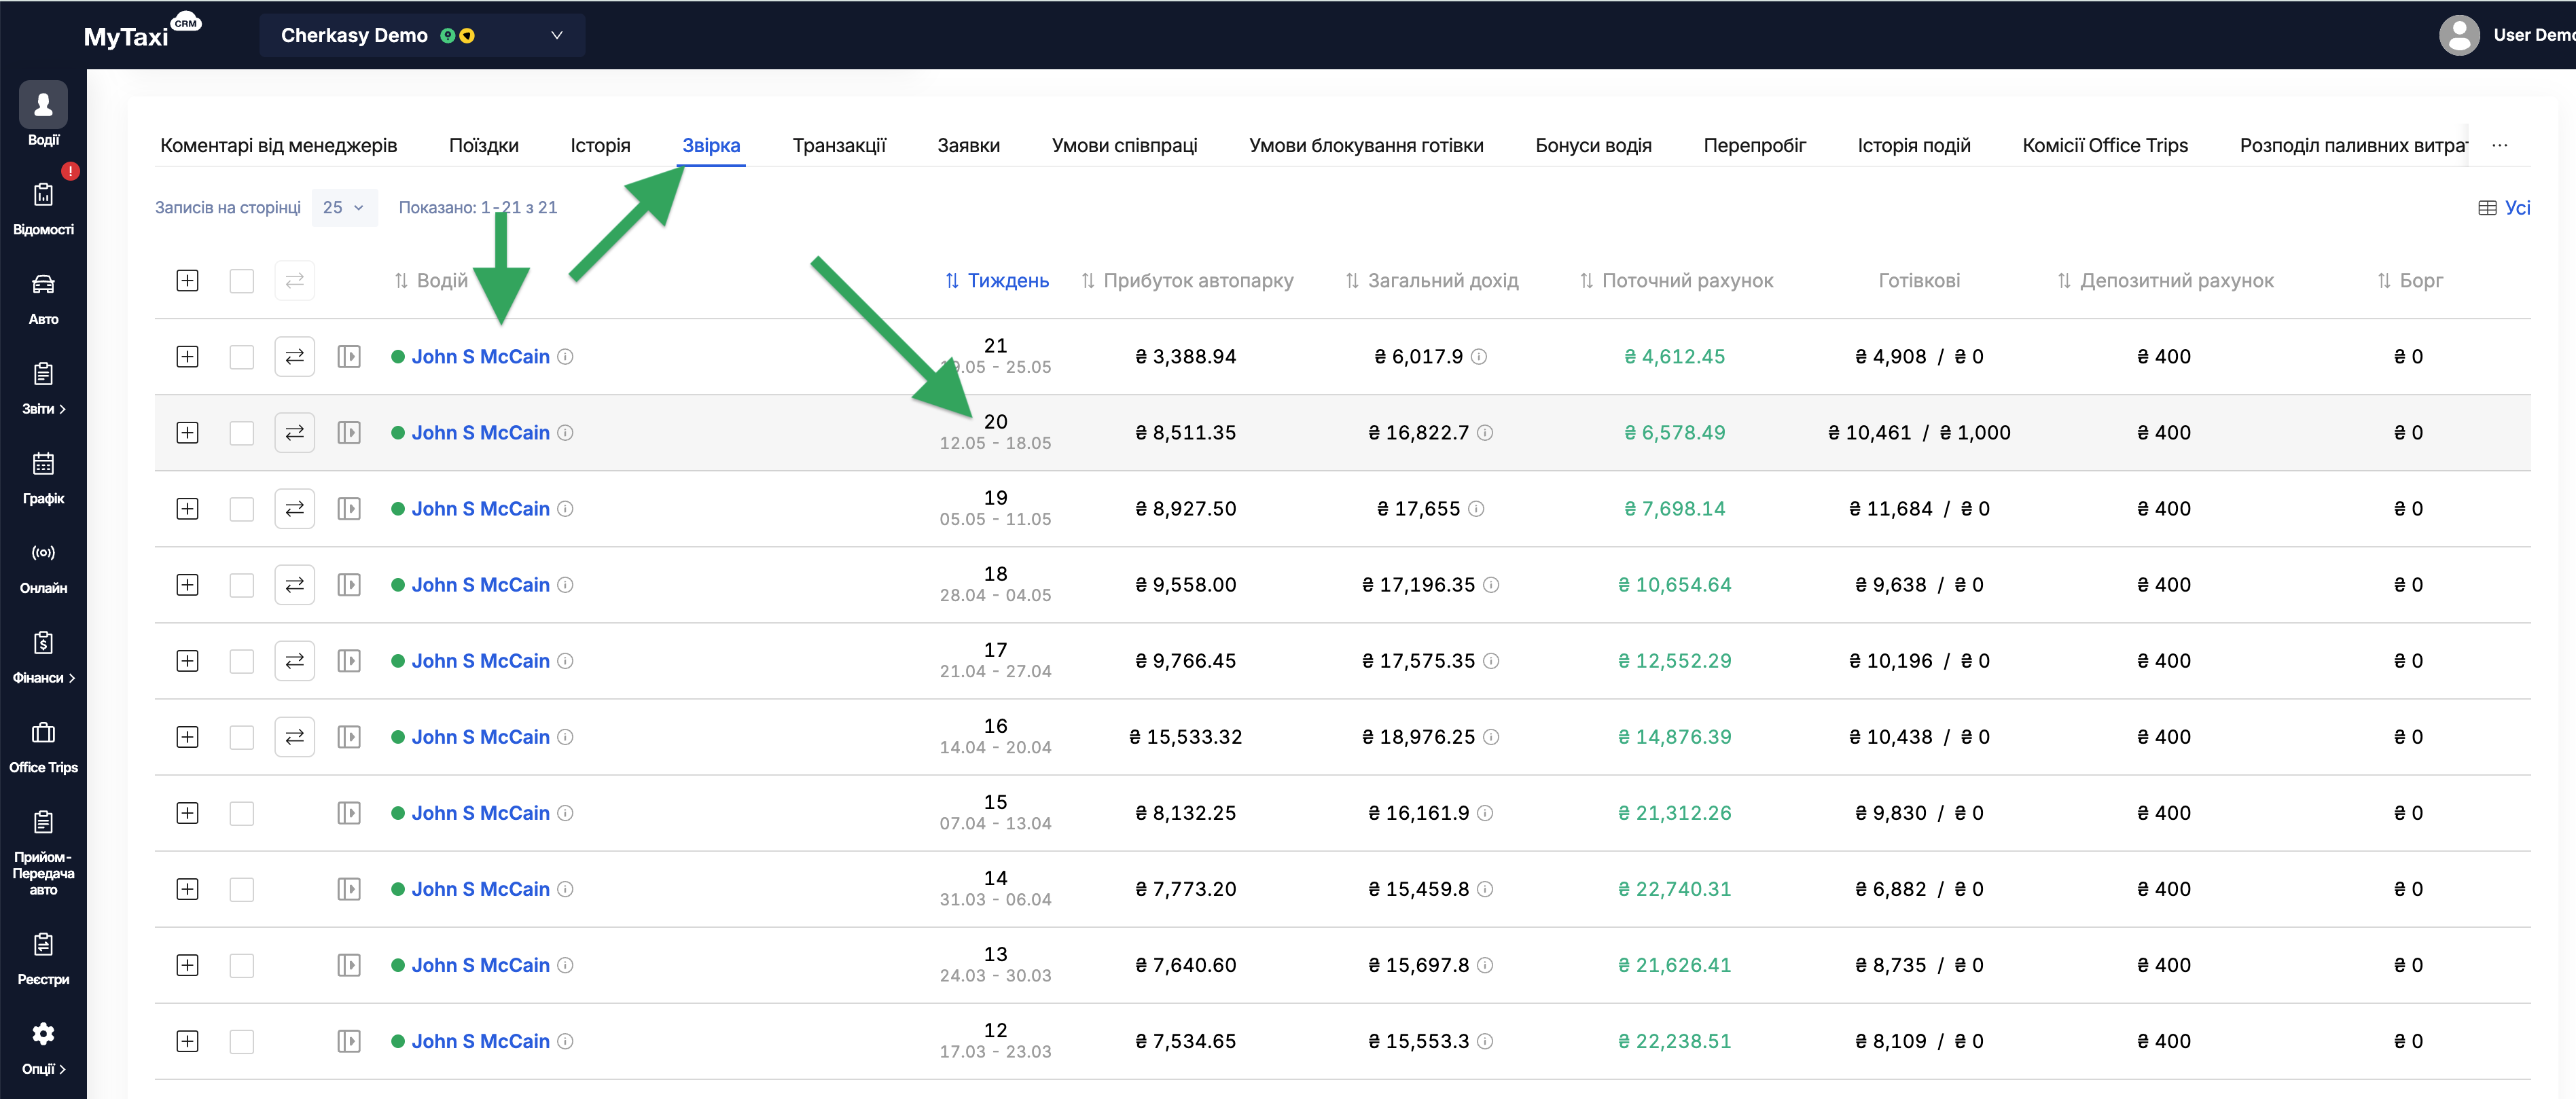The height and width of the screenshot is (1099, 2576).
Task: Expand the week 20 row details
Action: pos(187,433)
